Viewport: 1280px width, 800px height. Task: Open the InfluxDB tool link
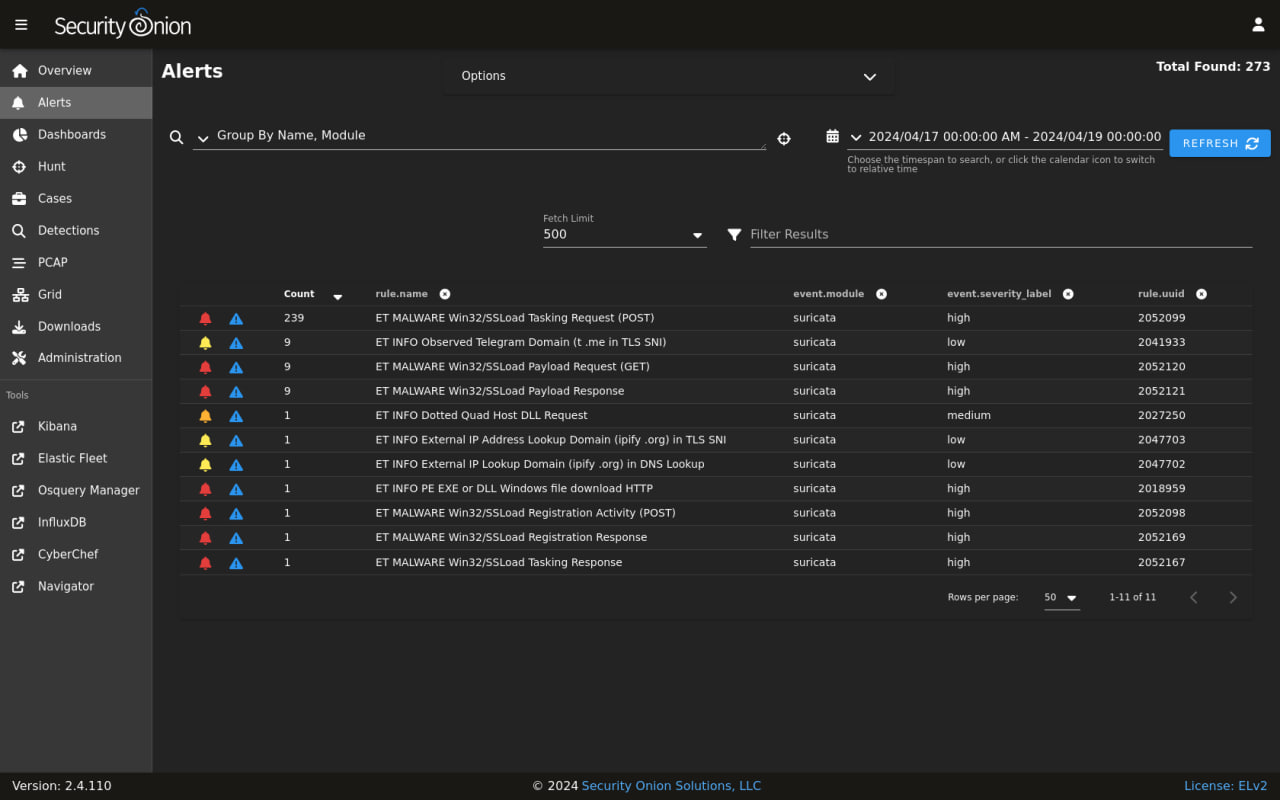tap(76, 523)
